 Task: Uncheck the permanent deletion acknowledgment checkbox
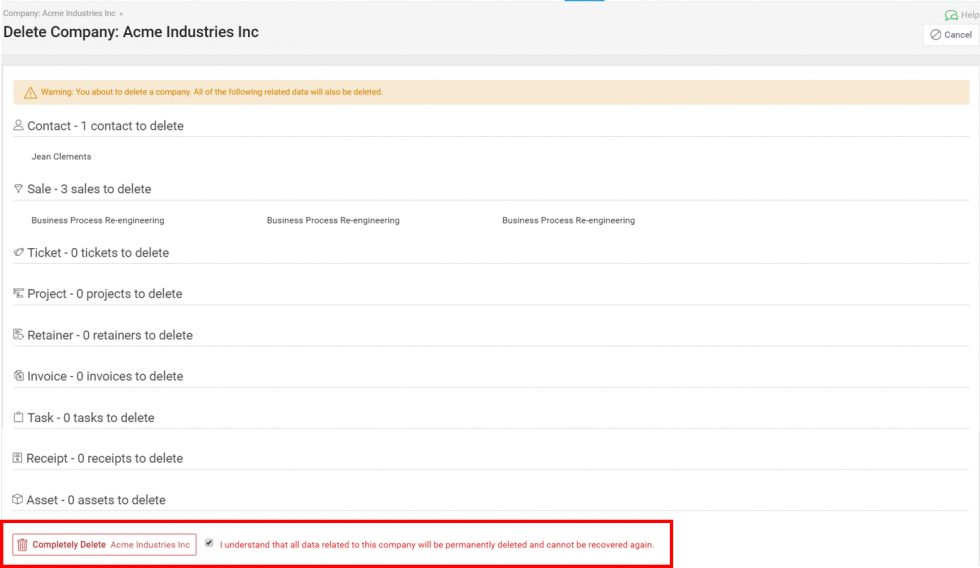click(209, 543)
